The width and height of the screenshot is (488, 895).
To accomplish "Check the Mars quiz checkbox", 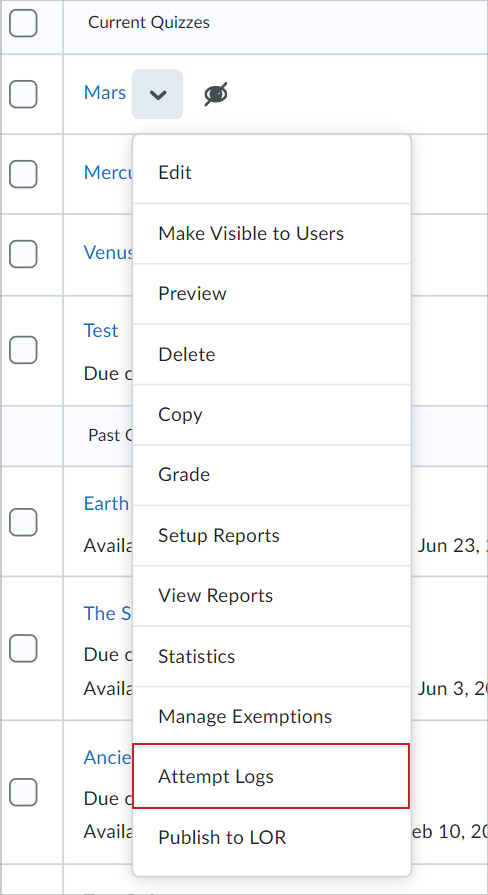I will click(x=23, y=94).
